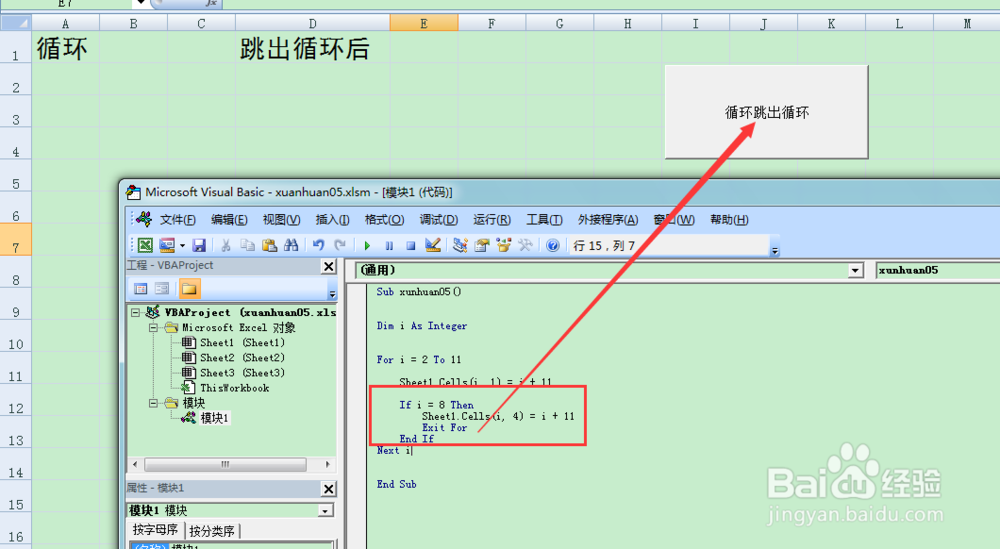This screenshot has height=549, width=1000.
Task: Open the Properties Window icon
Action: (x=482, y=245)
